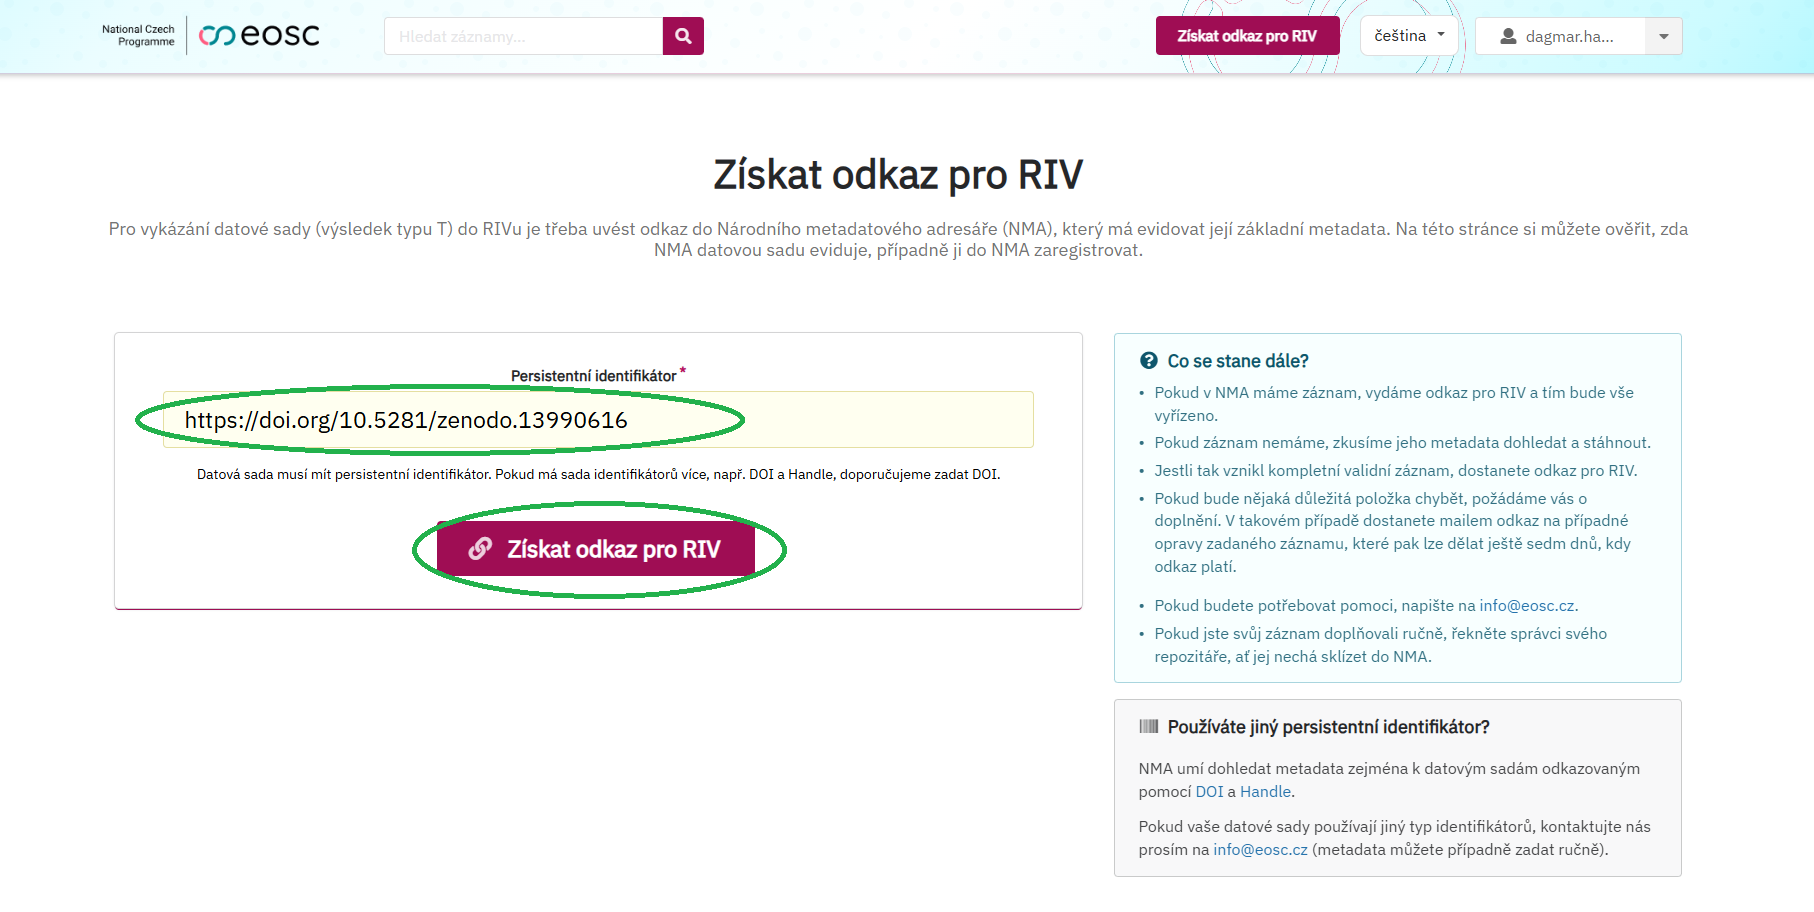1814x912 pixels.
Task: Click the Co se stane dále? heading
Action: [1237, 361]
